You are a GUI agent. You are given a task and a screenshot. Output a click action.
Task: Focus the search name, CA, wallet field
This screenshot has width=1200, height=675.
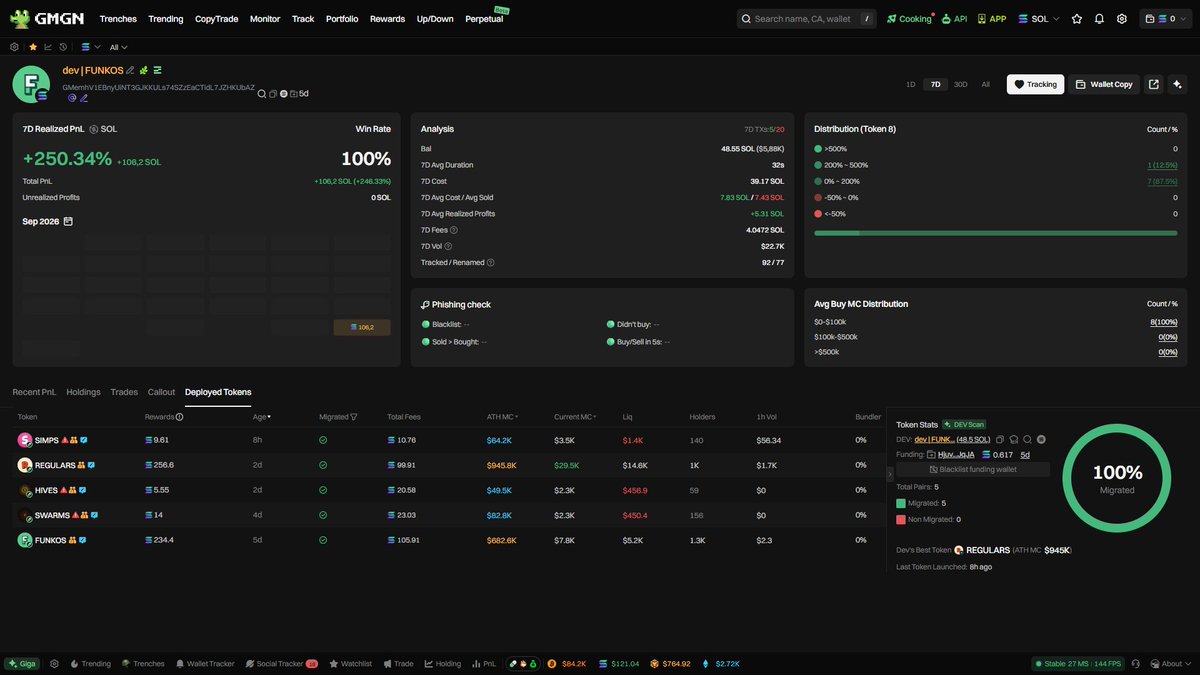(806, 19)
